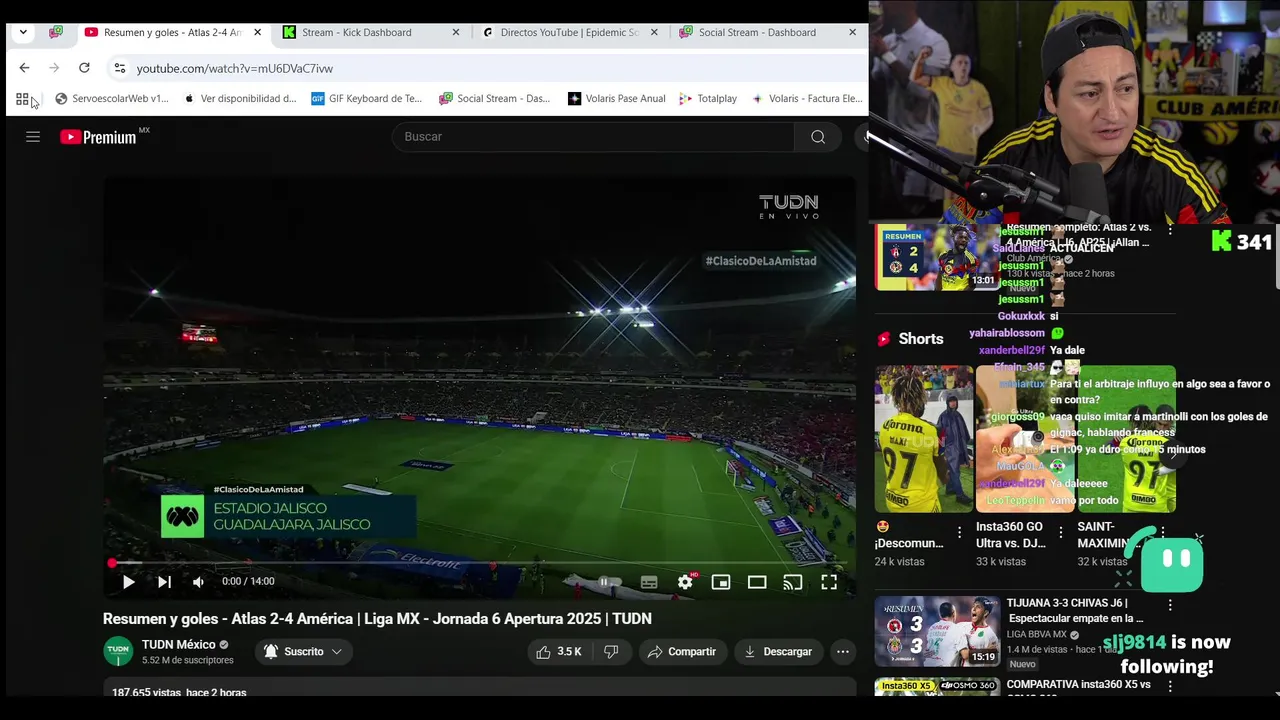The height and width of the screenshot is (720, 1280).
Task: Open Totalplay bookmark
Action: 708,99
